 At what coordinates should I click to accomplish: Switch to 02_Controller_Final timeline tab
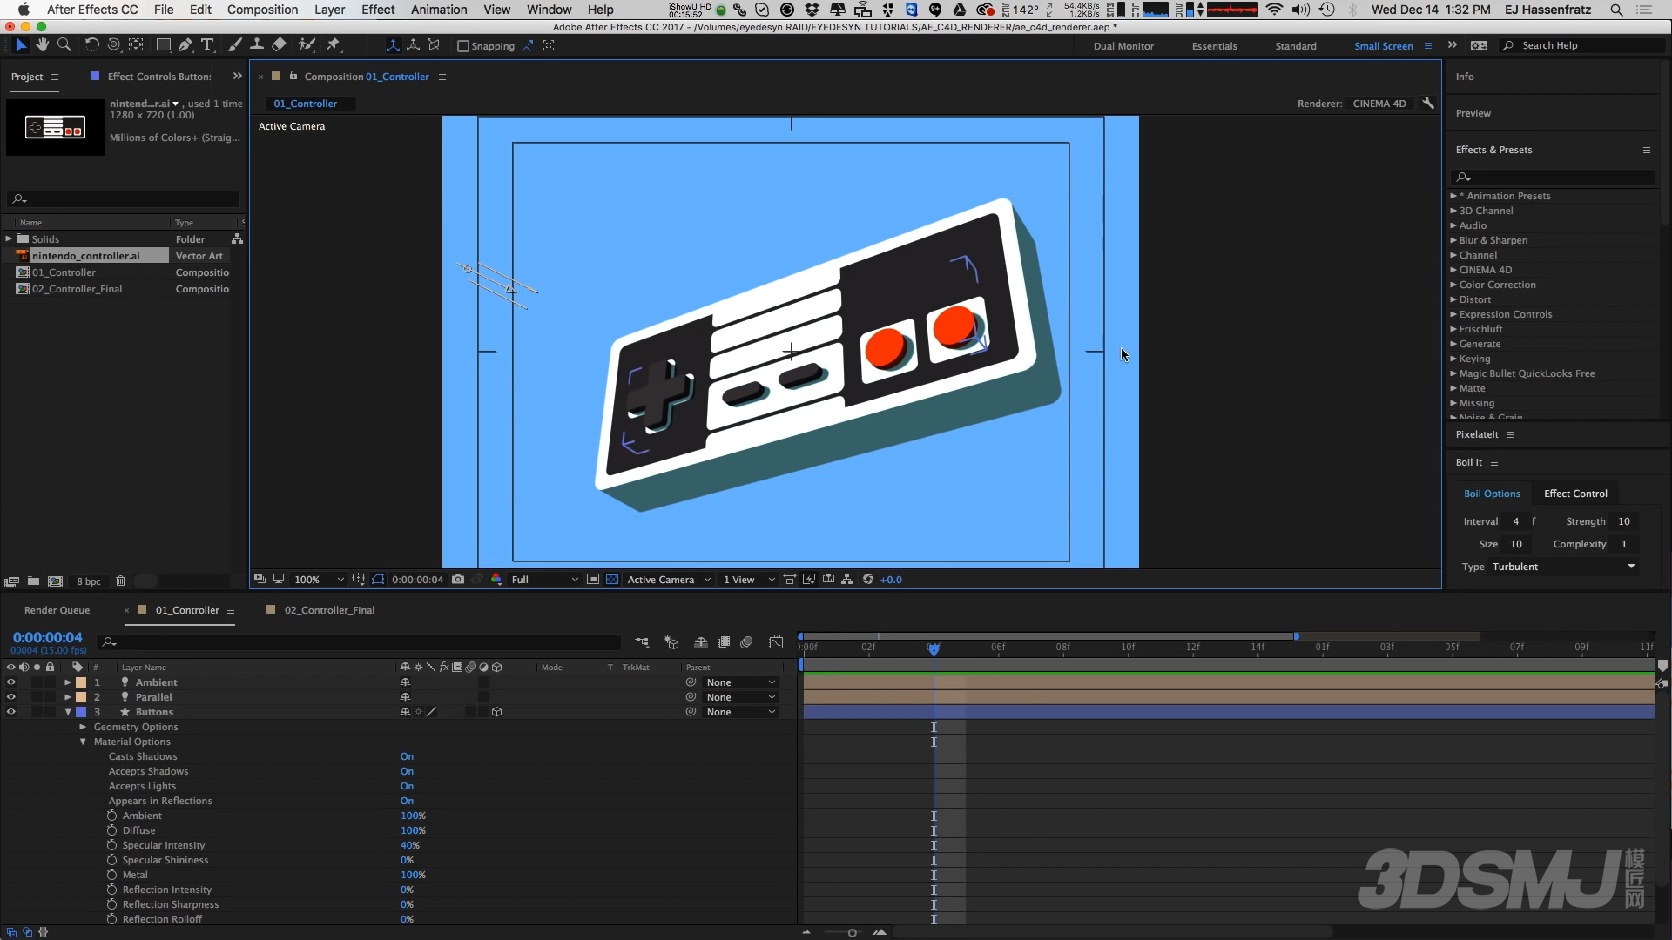(329, 610)
